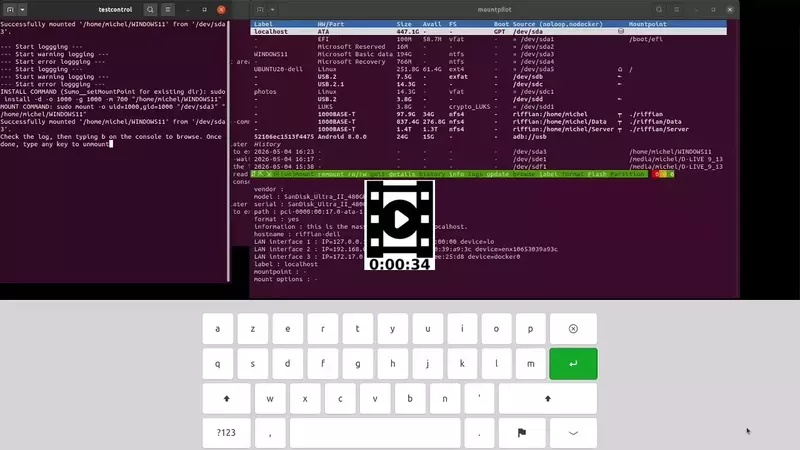Tap the space bar key
800x450 pixels.
(x=375, y=433)
